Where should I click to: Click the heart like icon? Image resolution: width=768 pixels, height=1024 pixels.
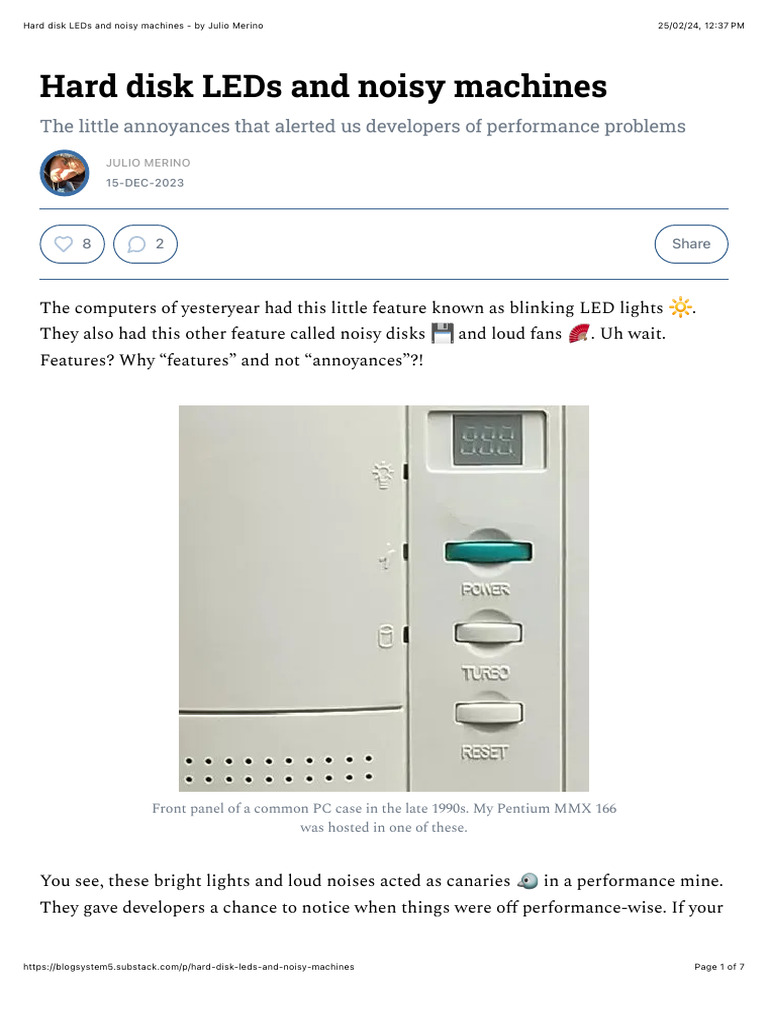[x=63, y=244]
